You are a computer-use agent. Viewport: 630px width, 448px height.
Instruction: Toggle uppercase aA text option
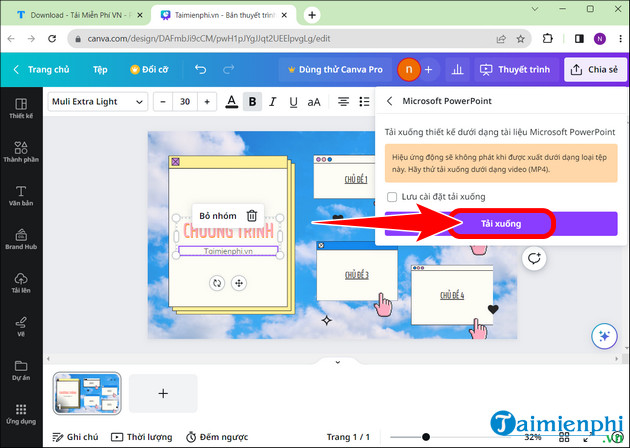click(x=314, y=102)
